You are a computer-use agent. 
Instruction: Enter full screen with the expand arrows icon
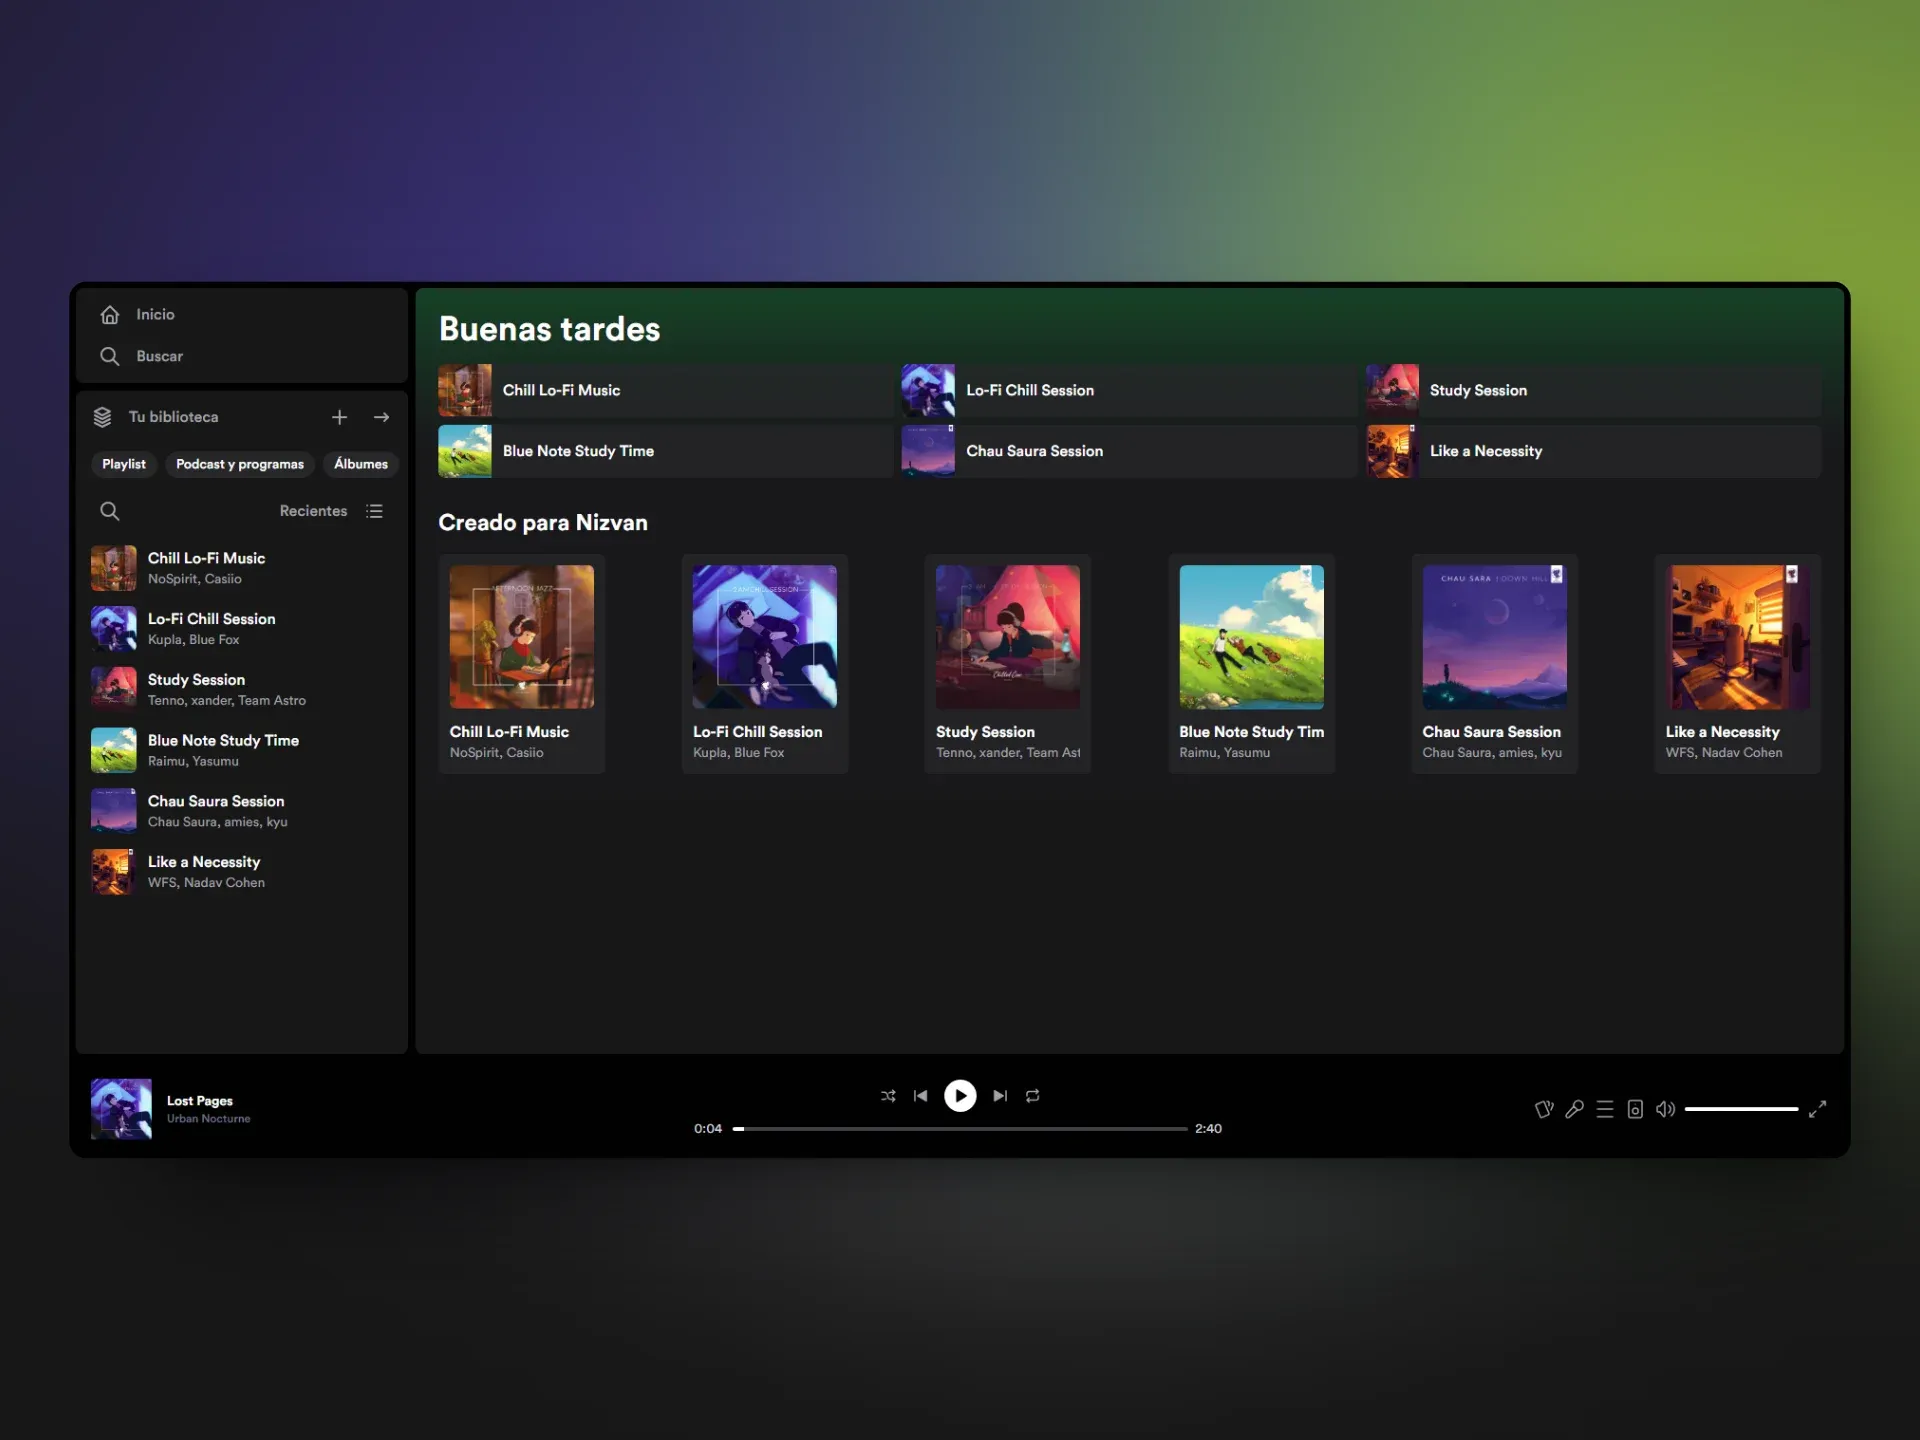pos(1818,1109)
